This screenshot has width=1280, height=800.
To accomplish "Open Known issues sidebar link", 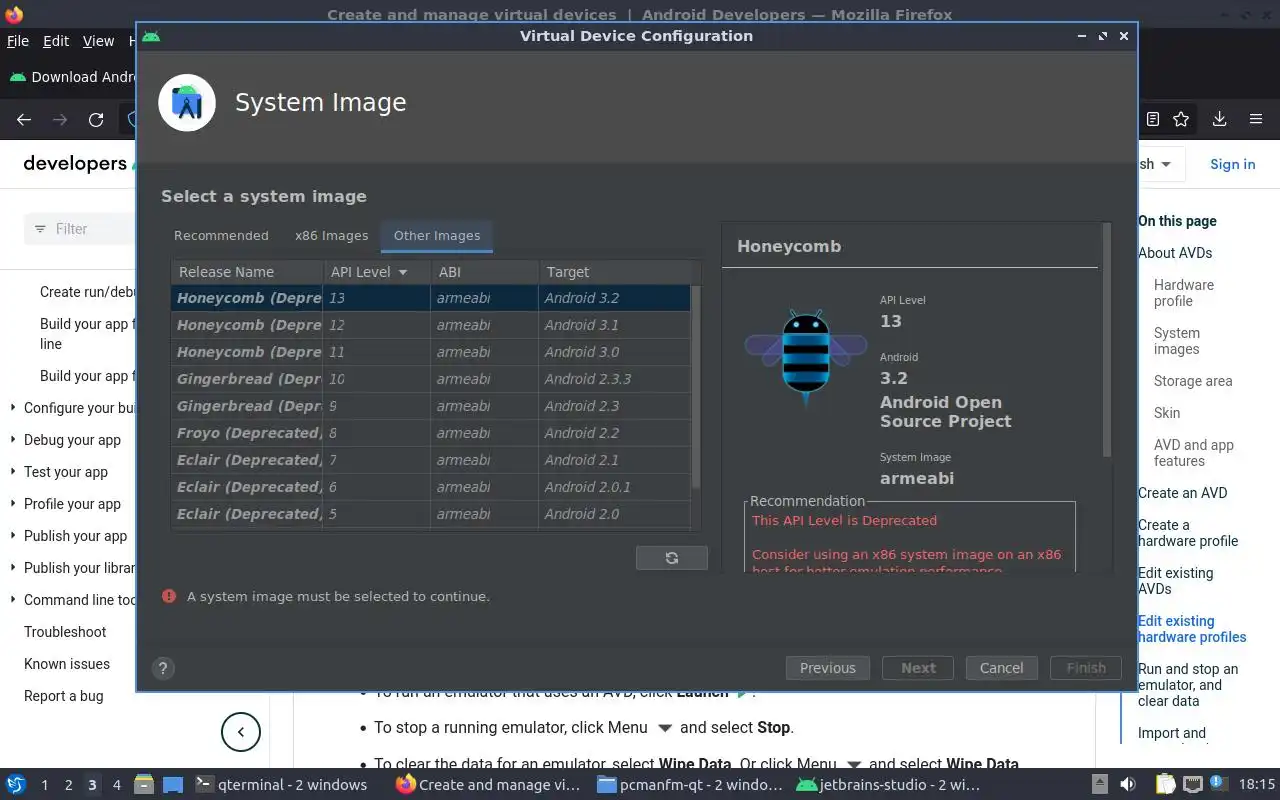I will point(67,664).
